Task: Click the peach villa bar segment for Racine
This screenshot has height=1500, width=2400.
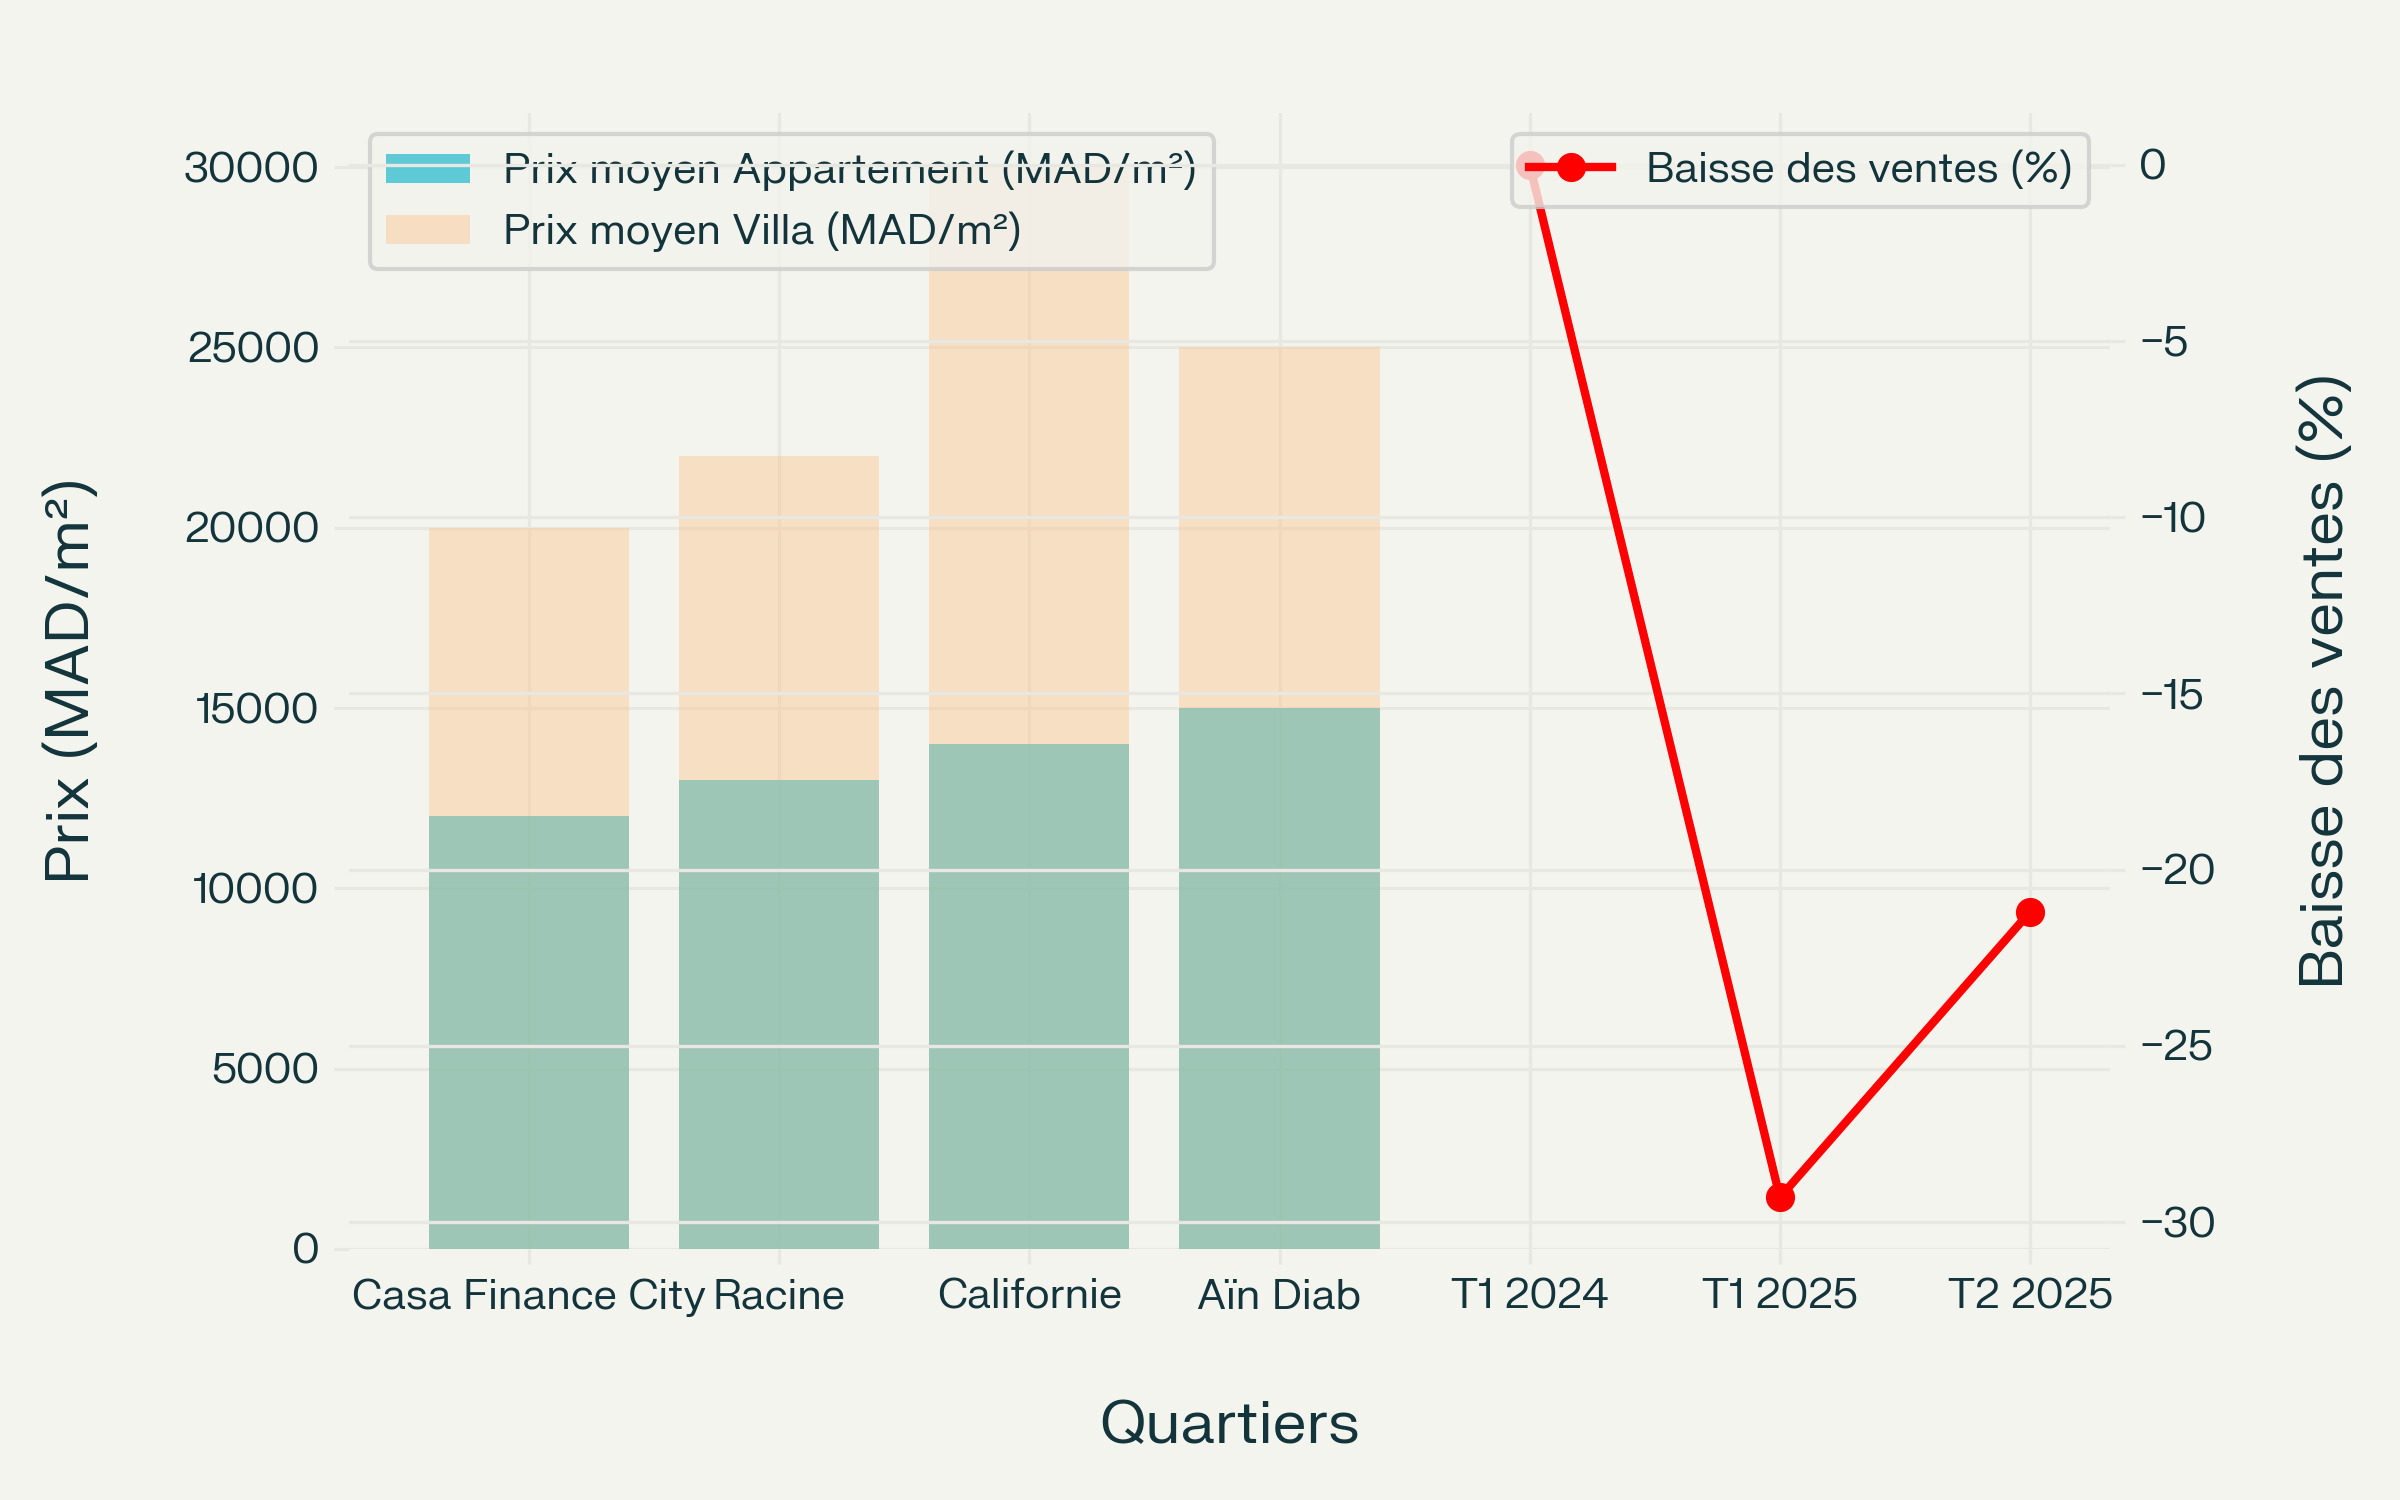Action: 779,617
